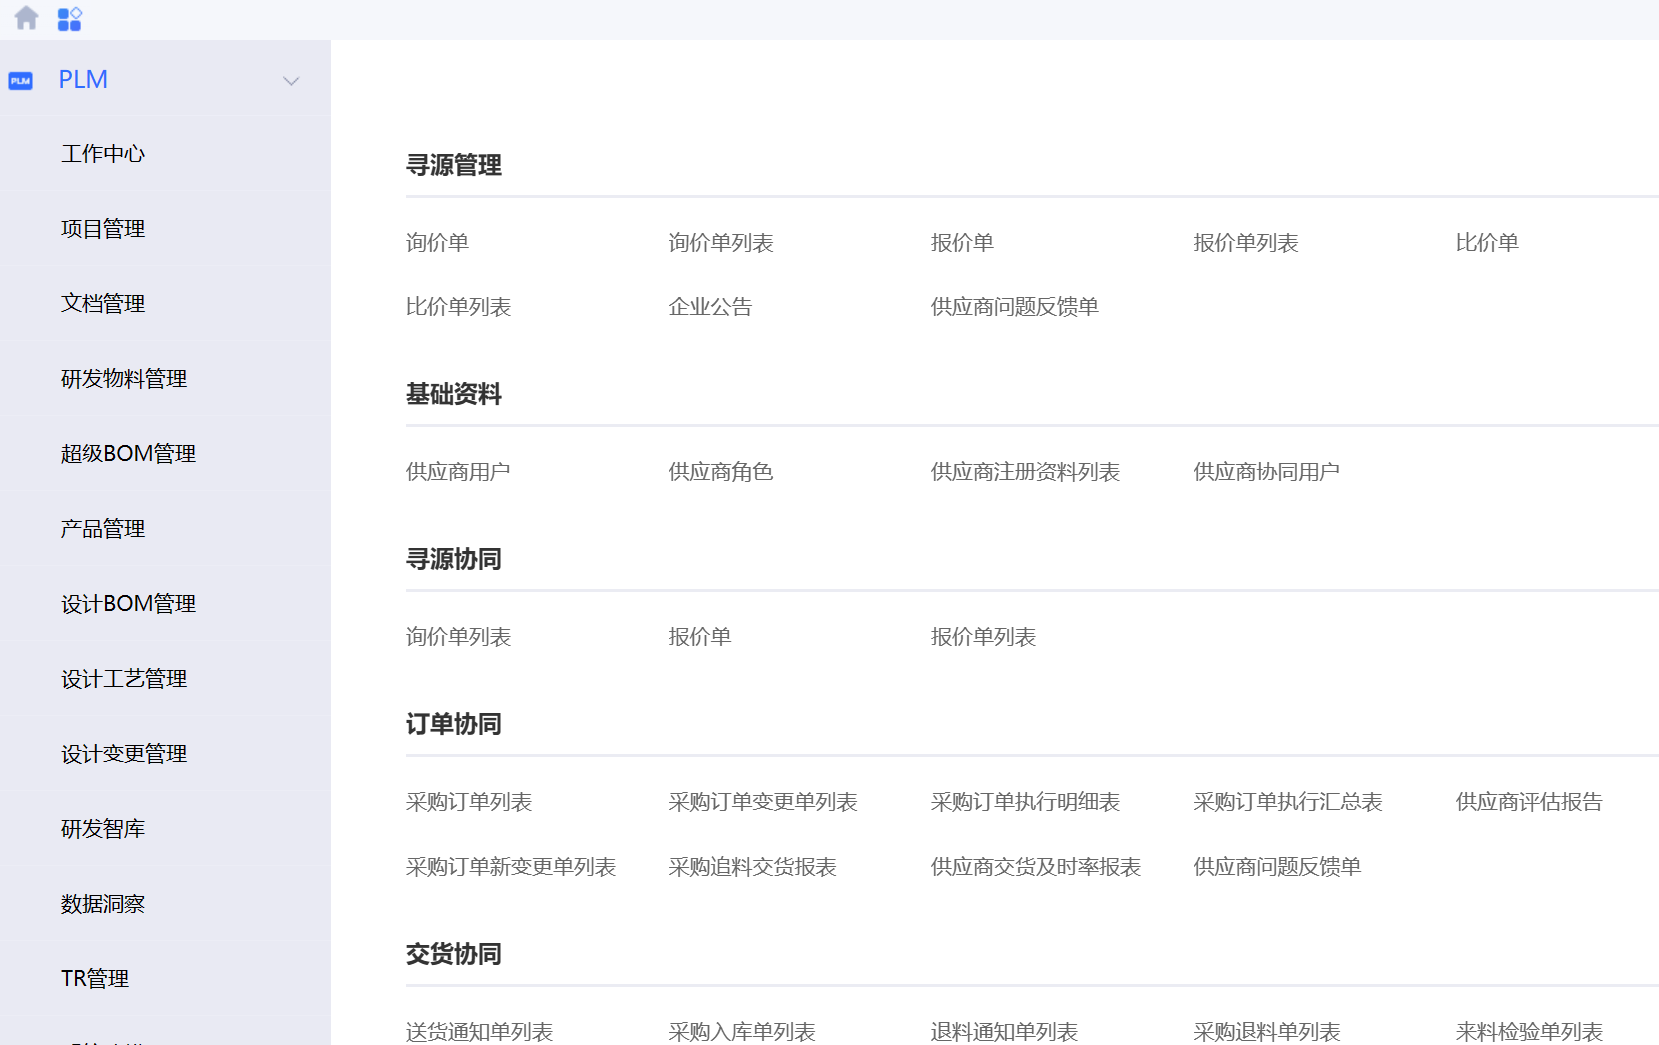Open the 企业公告 link
The image size is (1659, 1045).
pos(710,307)
